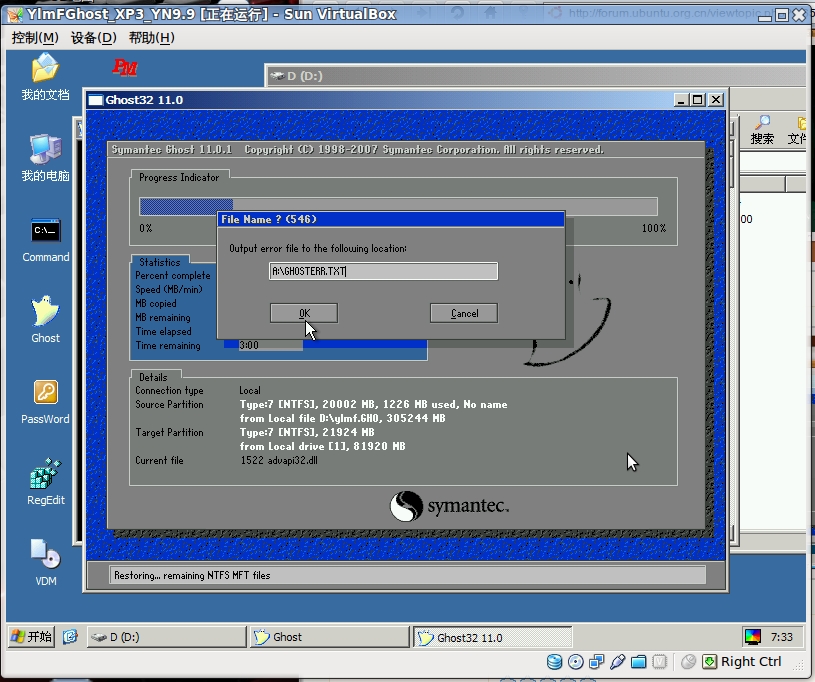Screen dimensions: 815x682
Task: Click quick launch icon beside 开始
Action: 70,636
